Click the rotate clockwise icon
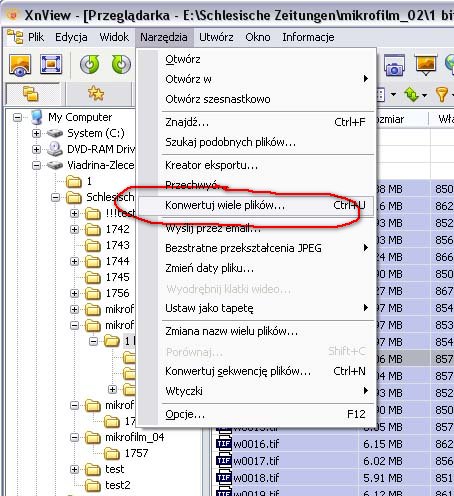This screenshot has height=496, width=454. (121, 64)
